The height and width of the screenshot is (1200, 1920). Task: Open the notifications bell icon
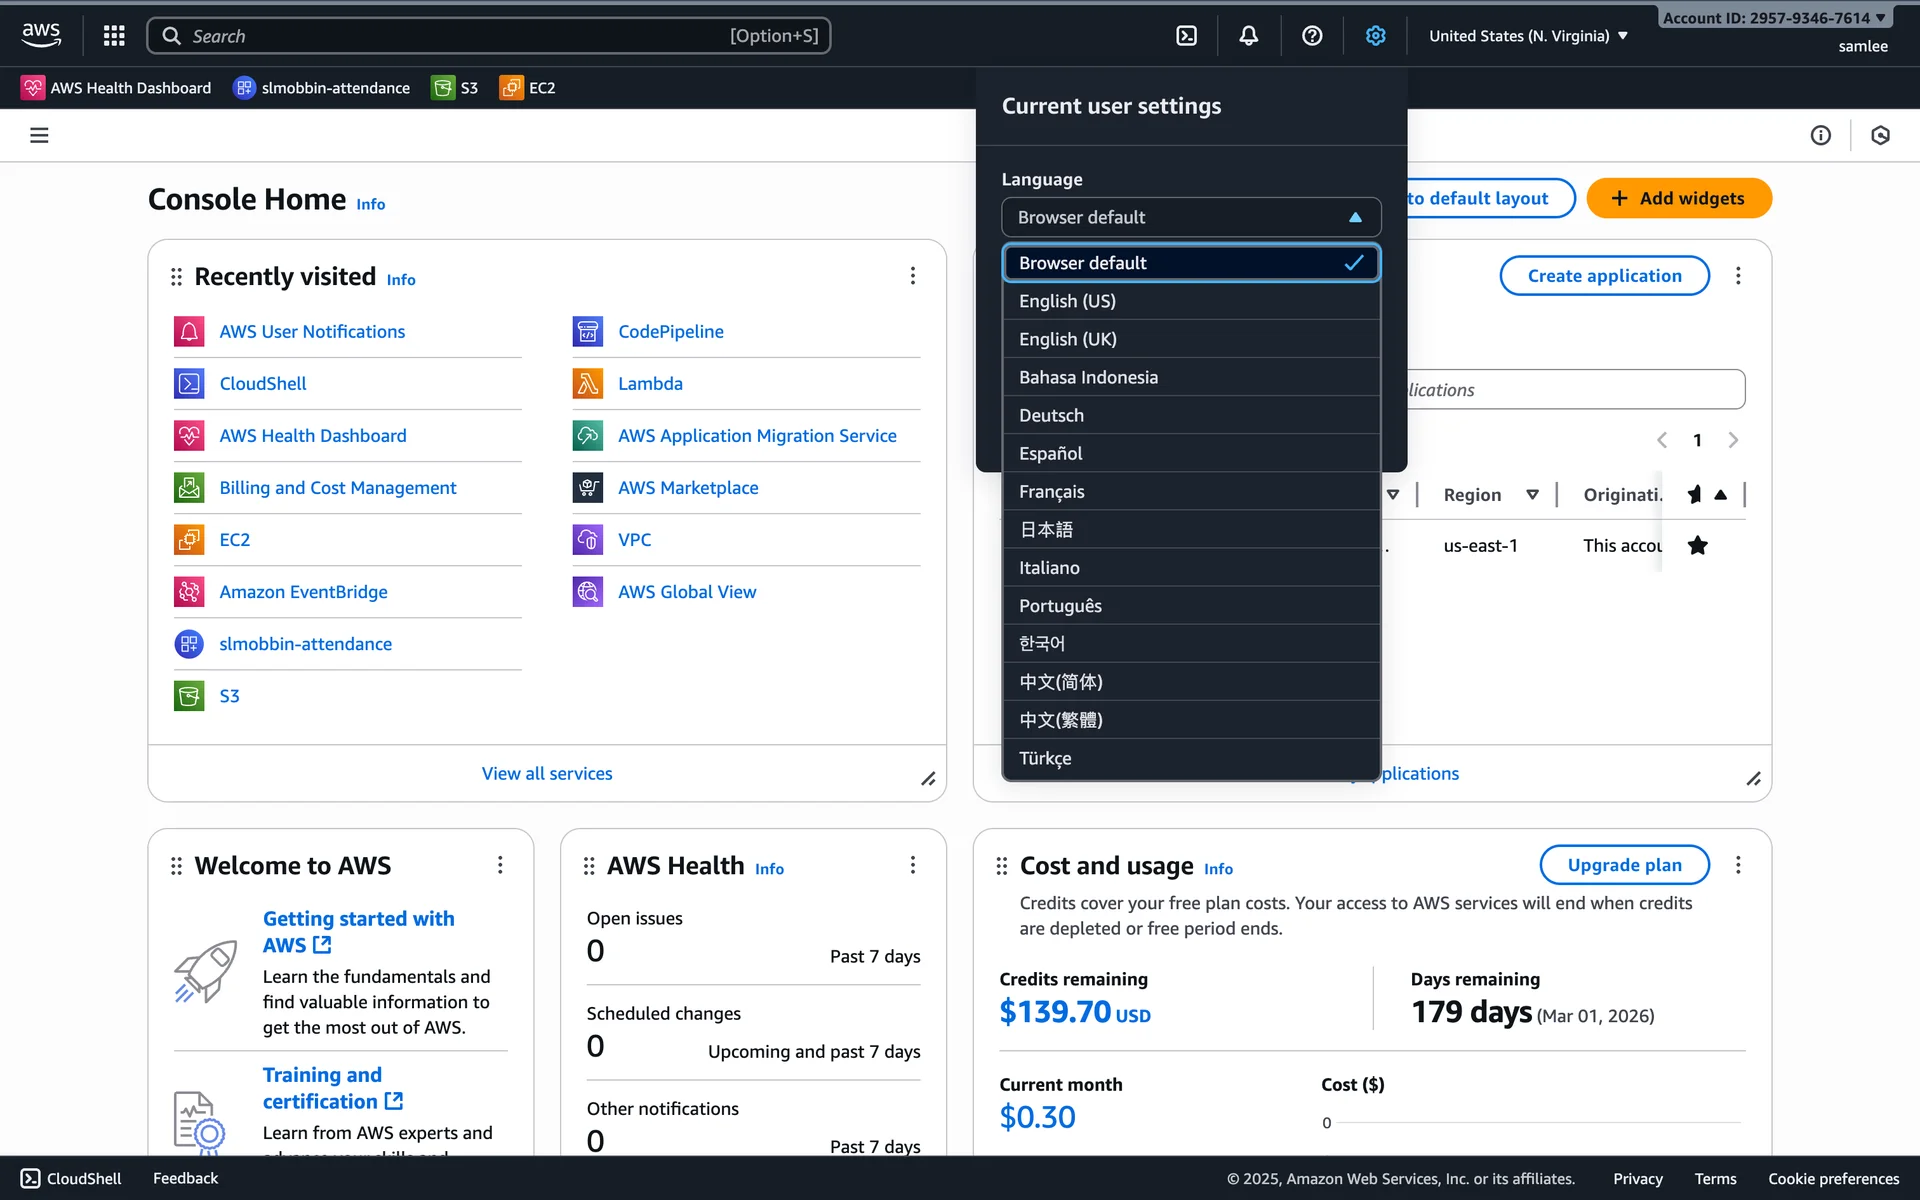pos(1248,36)
